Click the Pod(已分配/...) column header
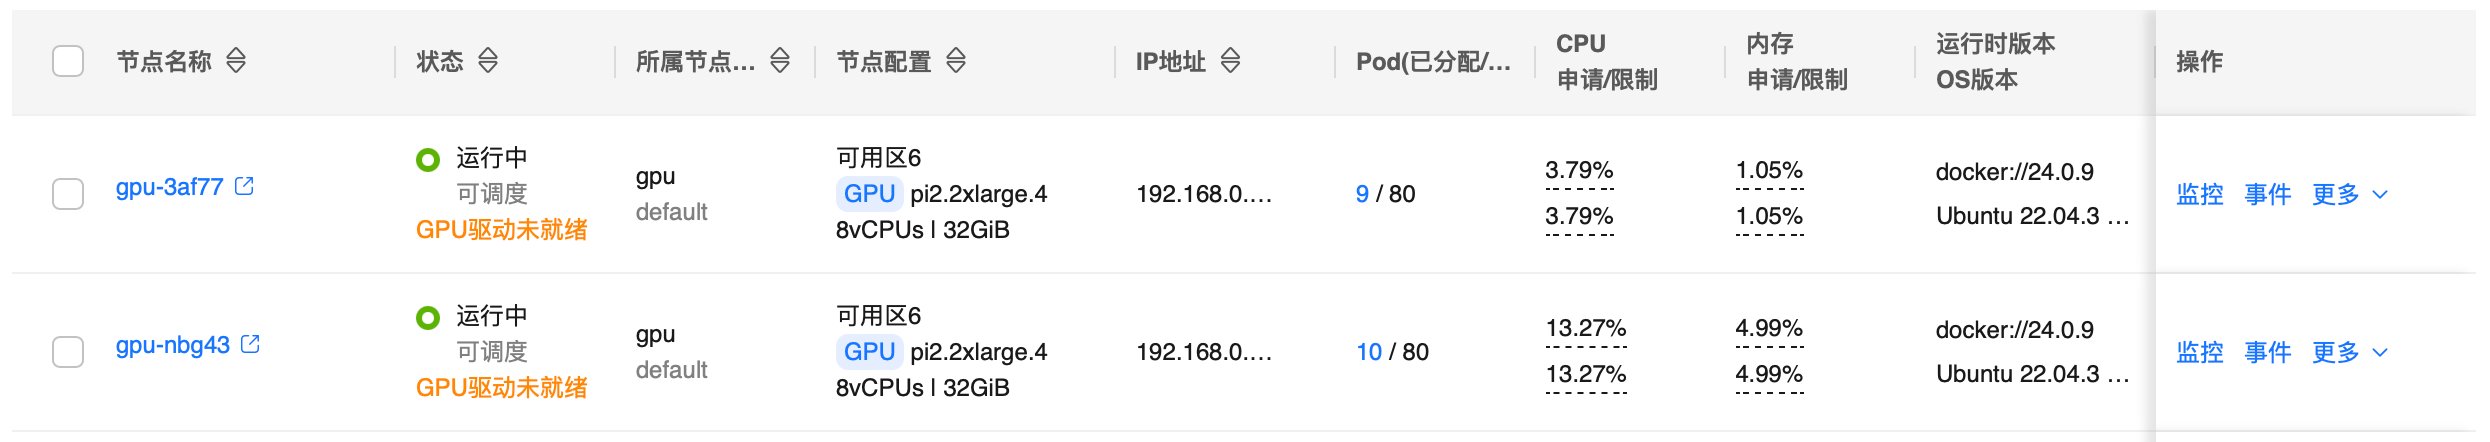The width and height of the screenshot is (2490, 442). (x=1432, y=61)
